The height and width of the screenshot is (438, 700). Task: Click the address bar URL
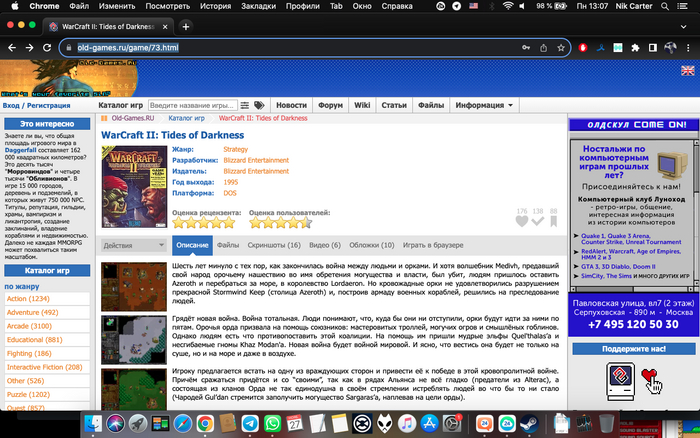tap(128, 48)
